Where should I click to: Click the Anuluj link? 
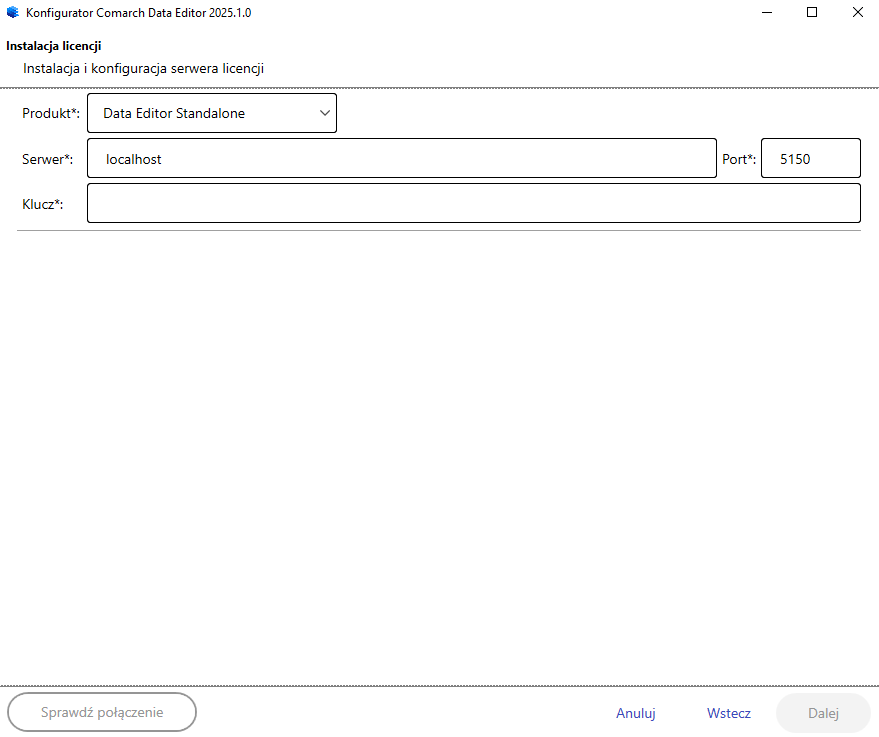[x=636, y=713]
